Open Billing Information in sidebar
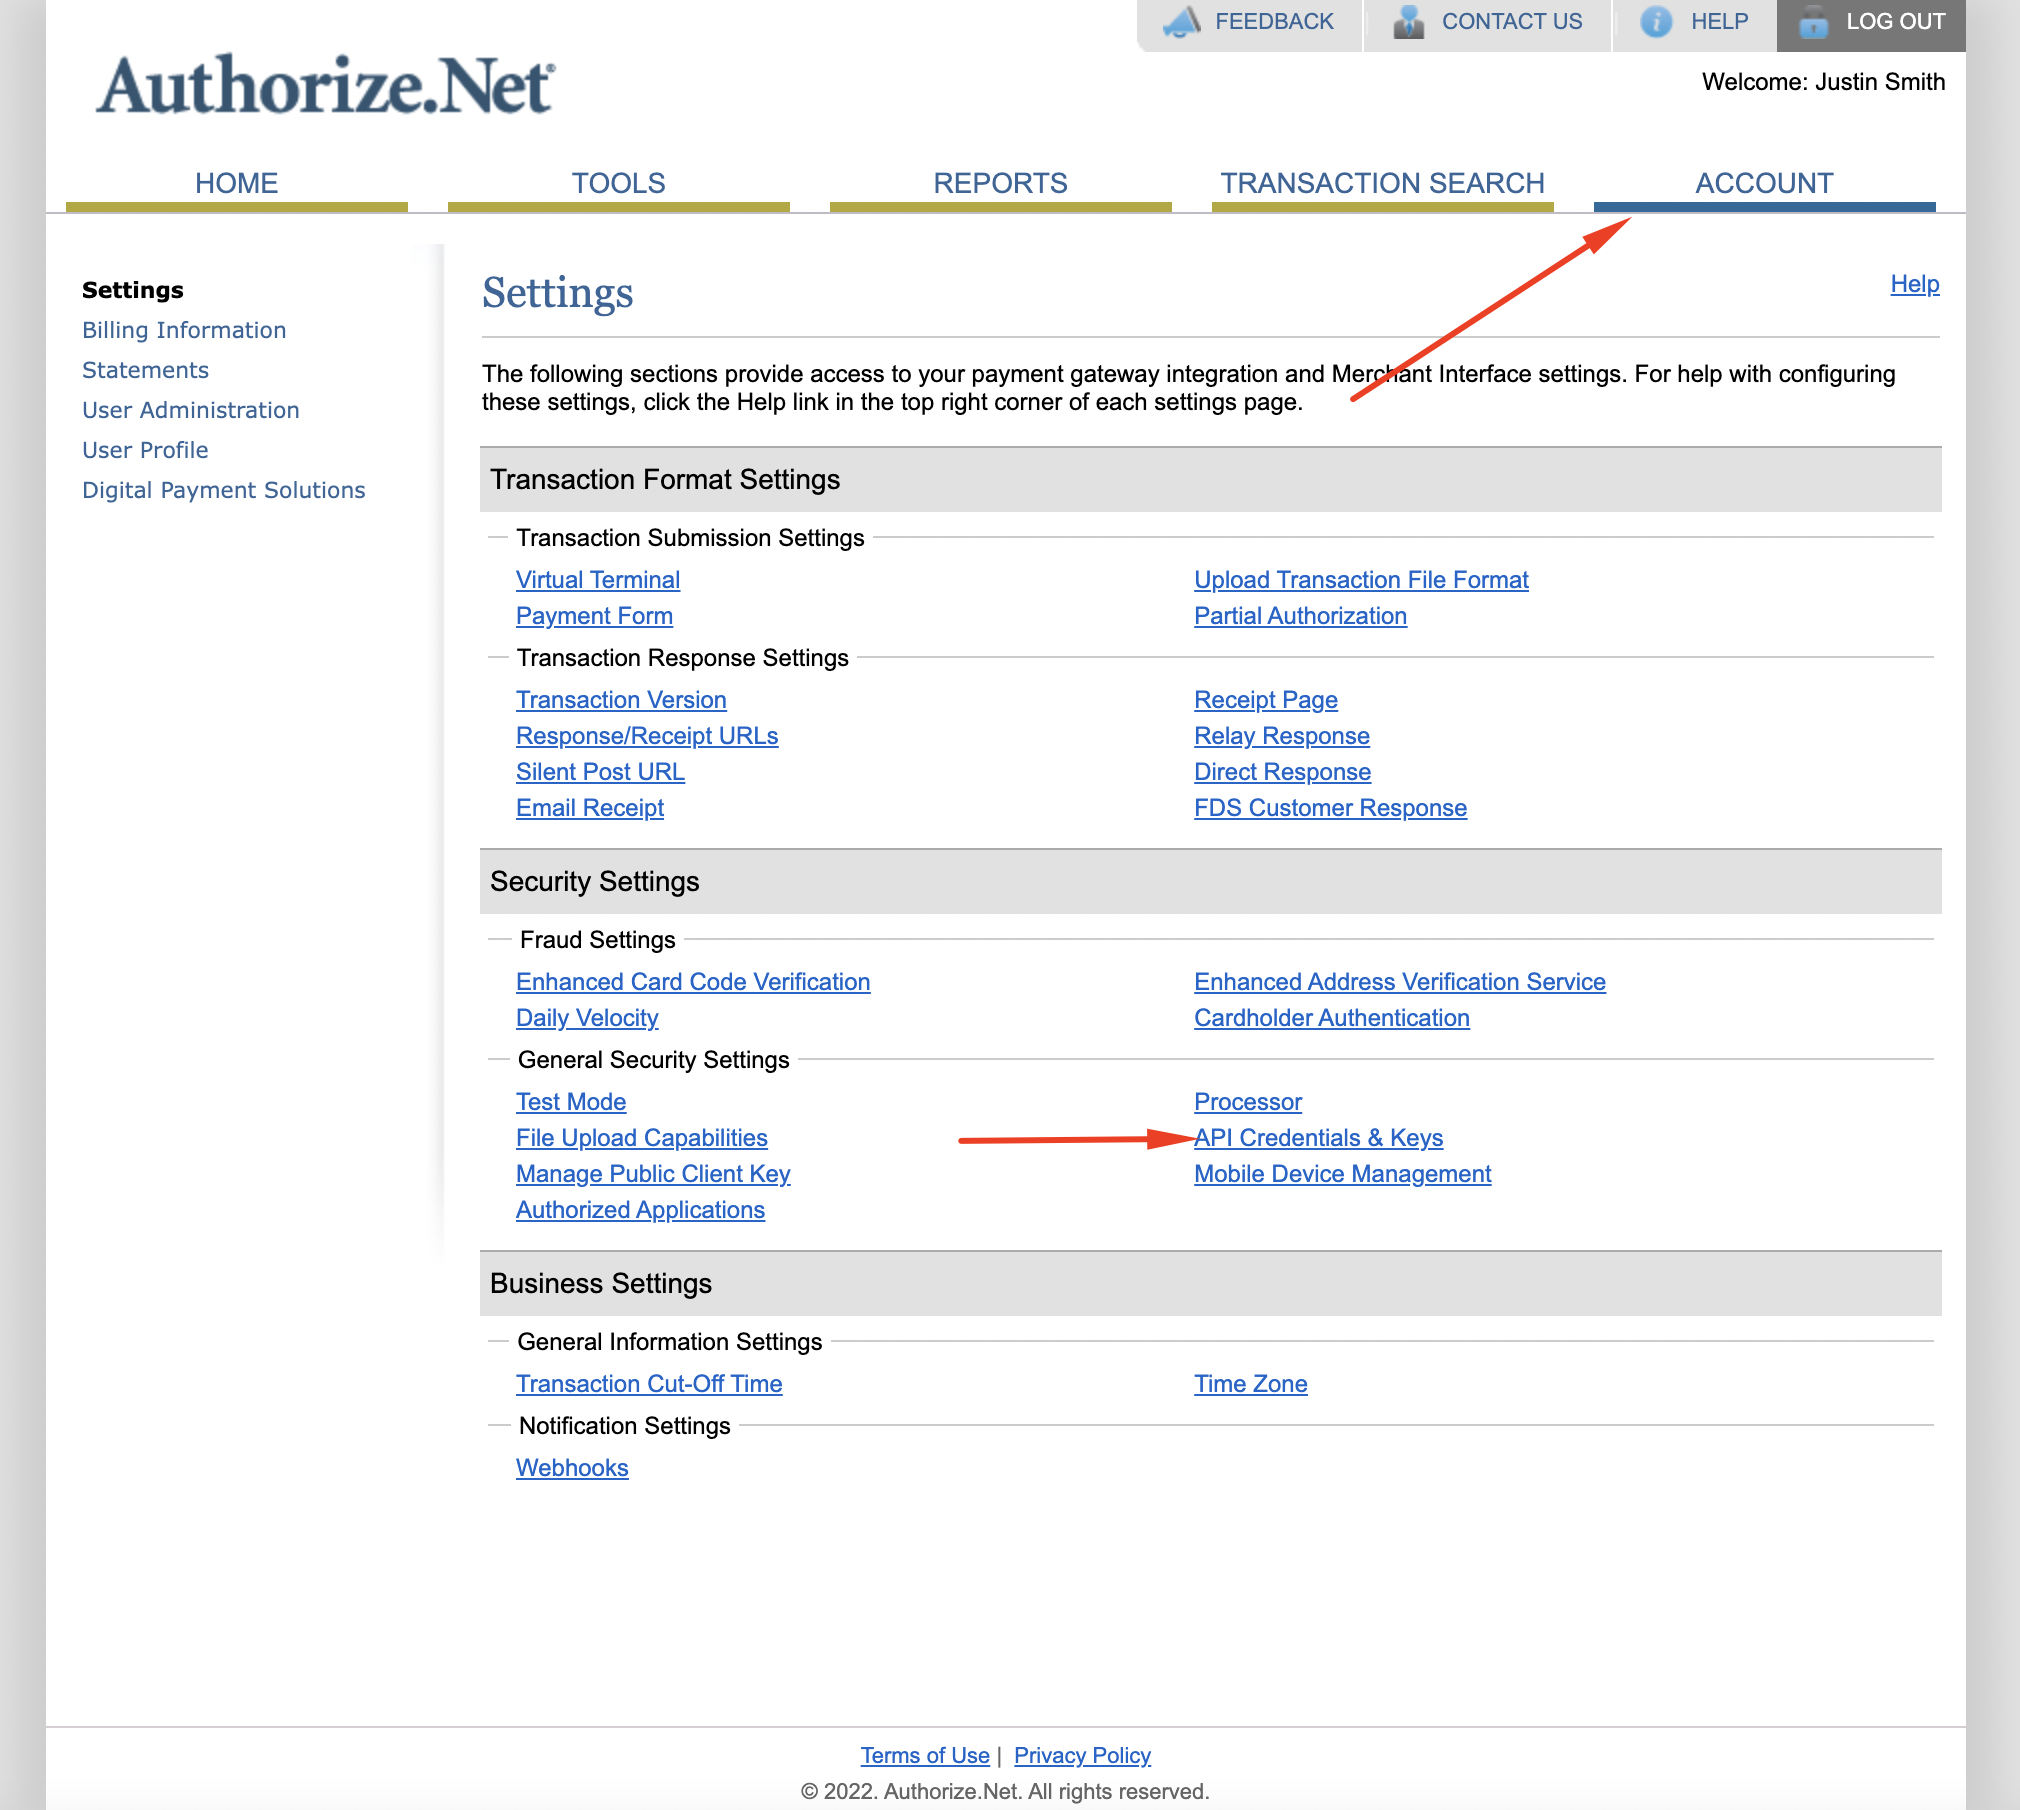 coord(184,330)
